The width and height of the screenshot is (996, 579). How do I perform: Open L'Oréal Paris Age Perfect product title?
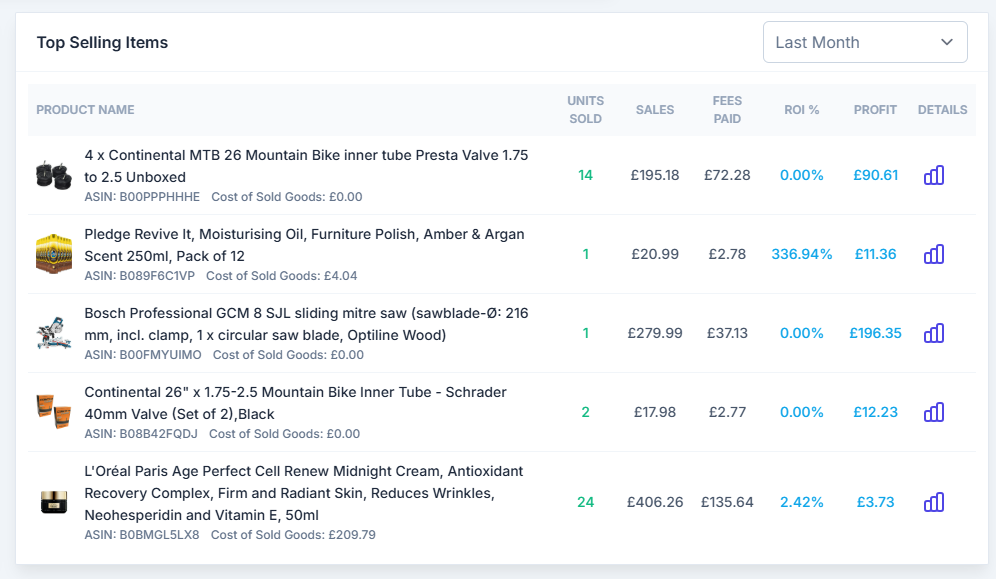[x=303, y=492]
